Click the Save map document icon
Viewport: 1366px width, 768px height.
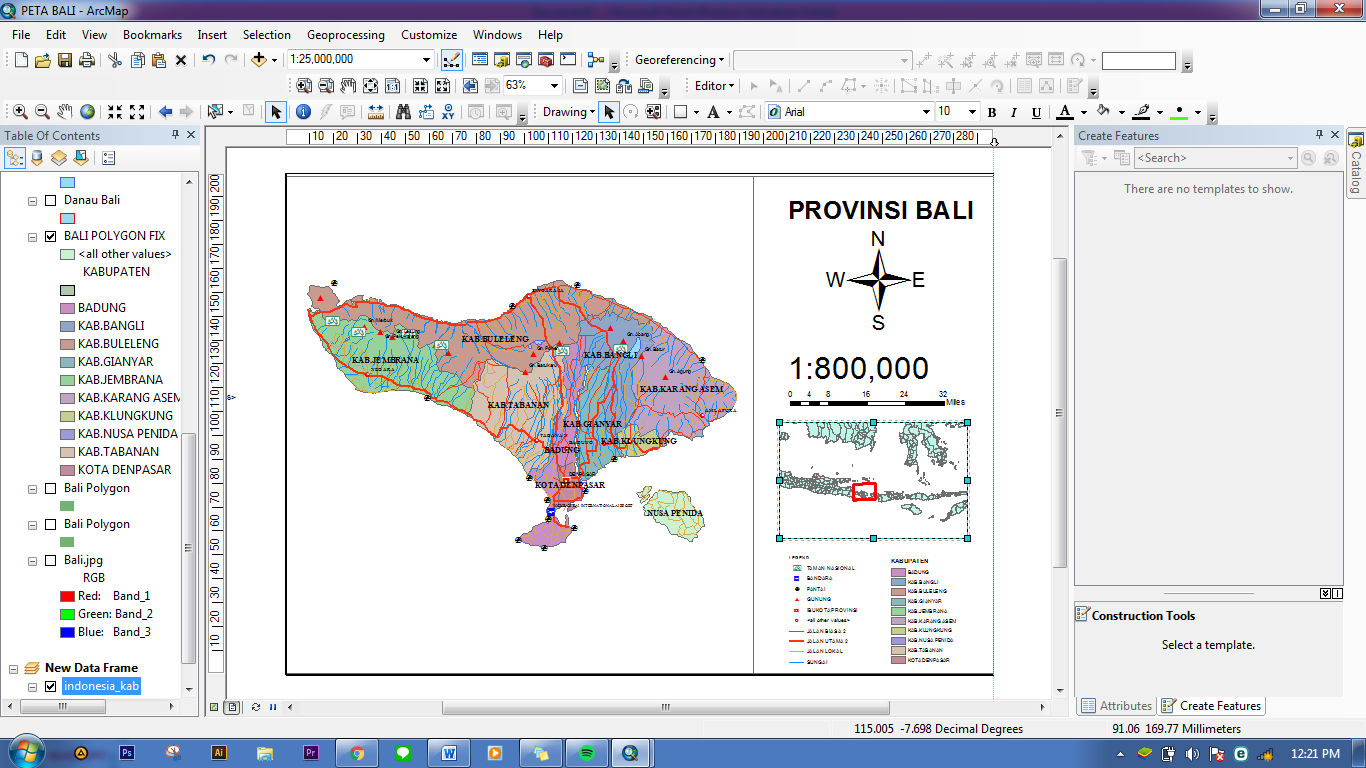click(65, 60)
